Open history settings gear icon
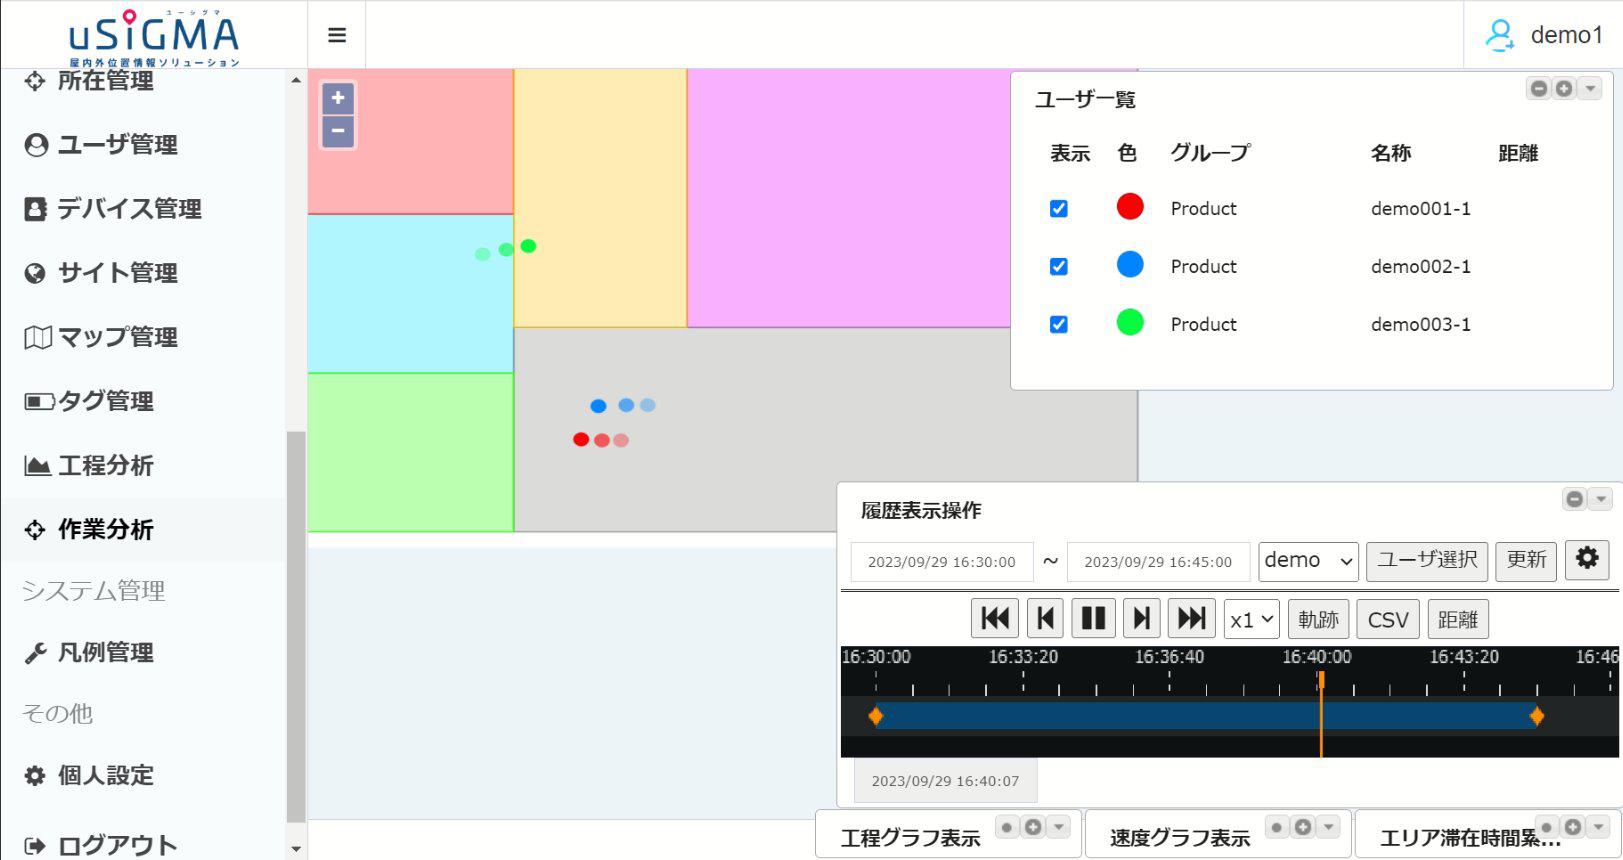Image resolution: width=1623 pixels, height=860 pixels. click(1587, 559)
